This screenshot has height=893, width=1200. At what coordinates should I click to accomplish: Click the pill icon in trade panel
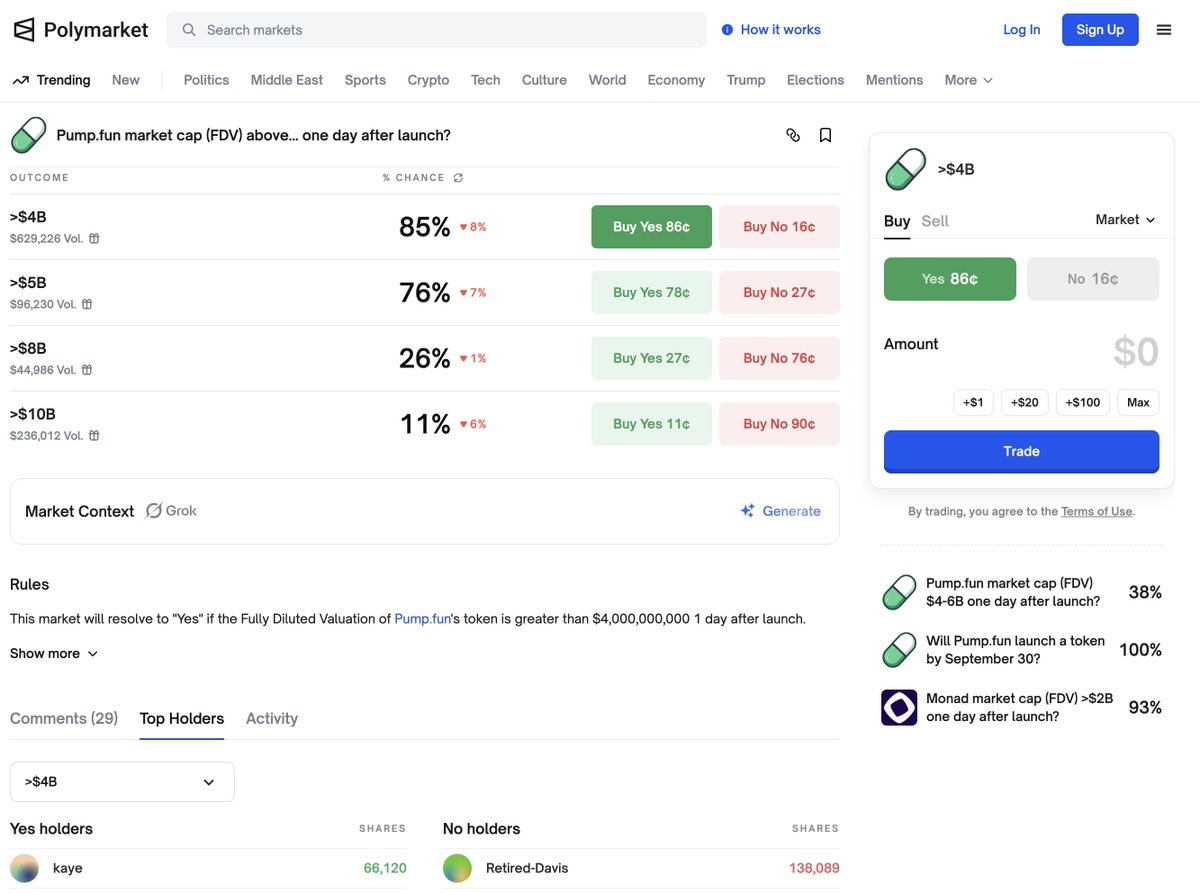point(906,169)
